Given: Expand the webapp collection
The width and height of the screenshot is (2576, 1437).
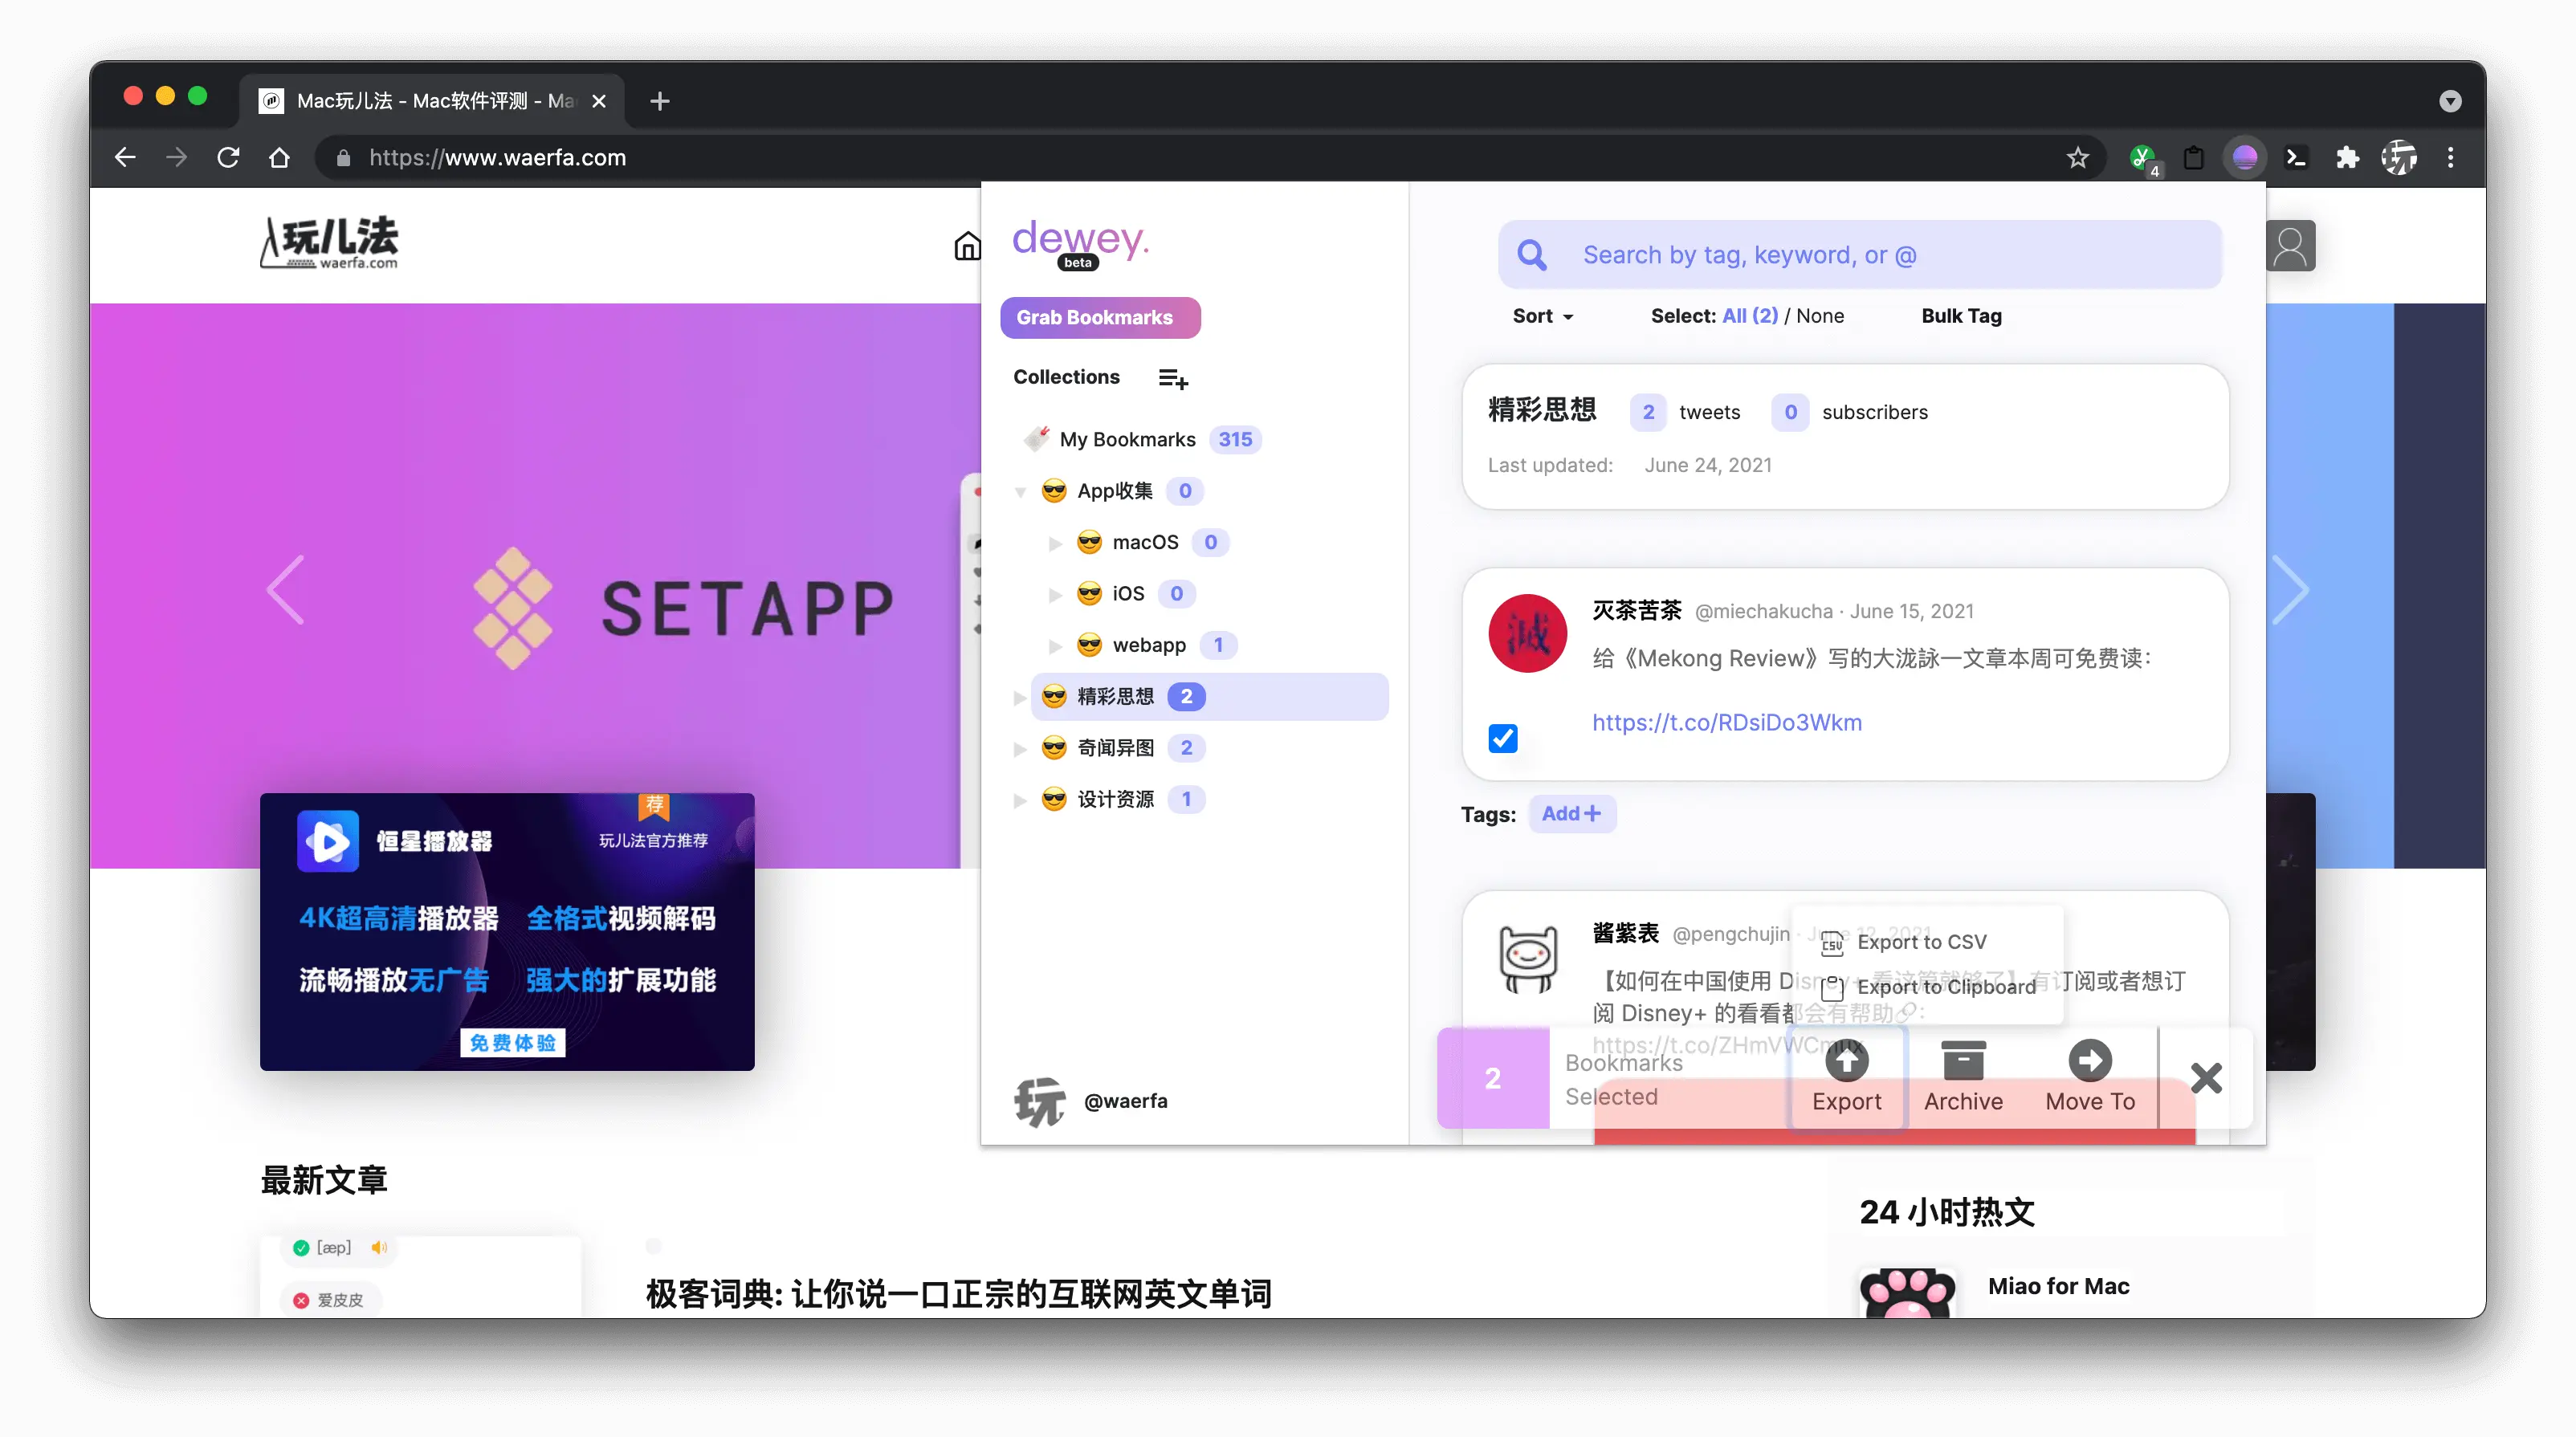Looking at the screenshot, I should click(1055, 646).
